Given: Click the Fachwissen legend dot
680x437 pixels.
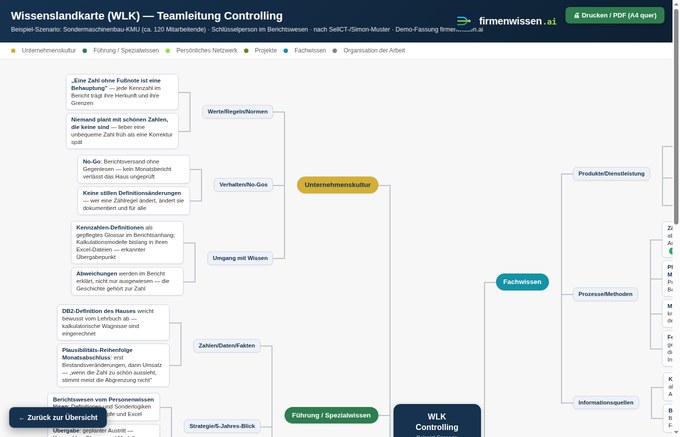Looking at the screenshot, I should click(286, 51).
